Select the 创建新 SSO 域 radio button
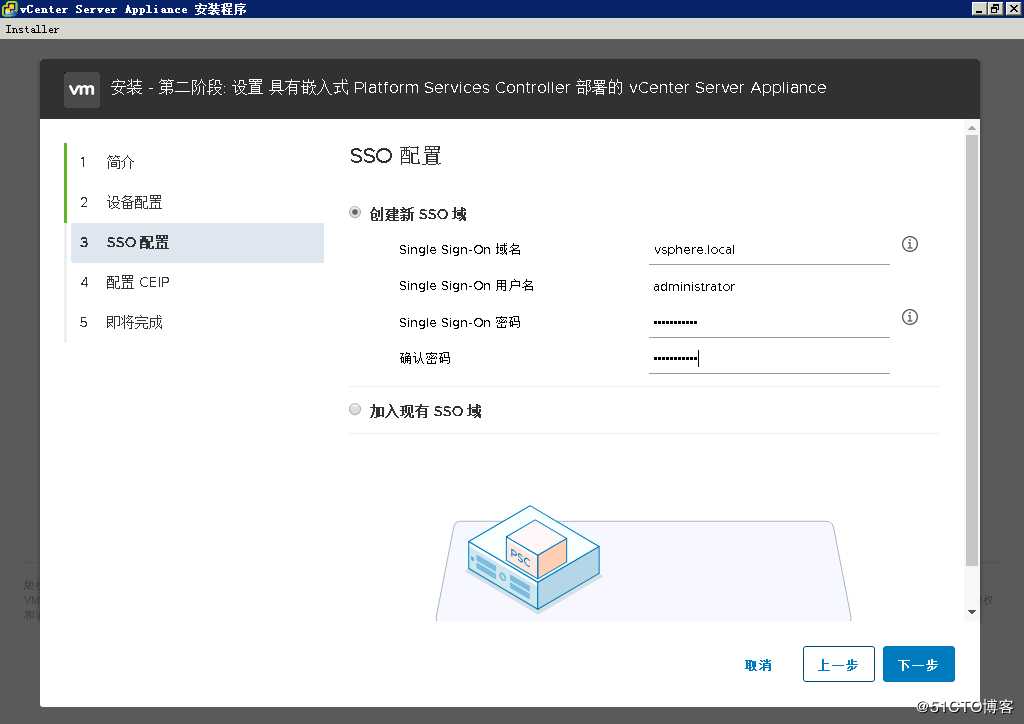This screenshot has width=1024, height=724. pos(355,212)
